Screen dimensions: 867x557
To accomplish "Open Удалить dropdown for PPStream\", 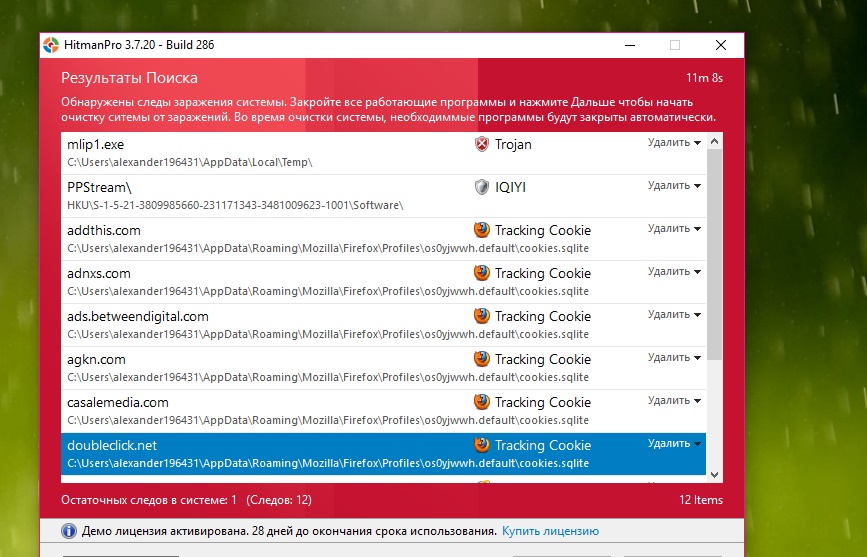I will click(674, 185).
